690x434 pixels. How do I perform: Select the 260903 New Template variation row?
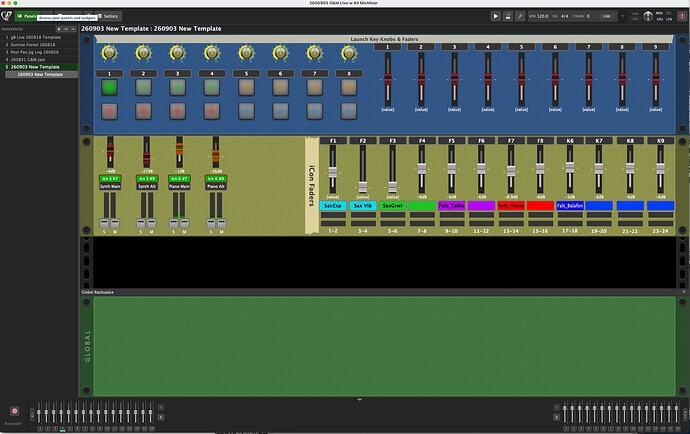(x=41, y=74)
